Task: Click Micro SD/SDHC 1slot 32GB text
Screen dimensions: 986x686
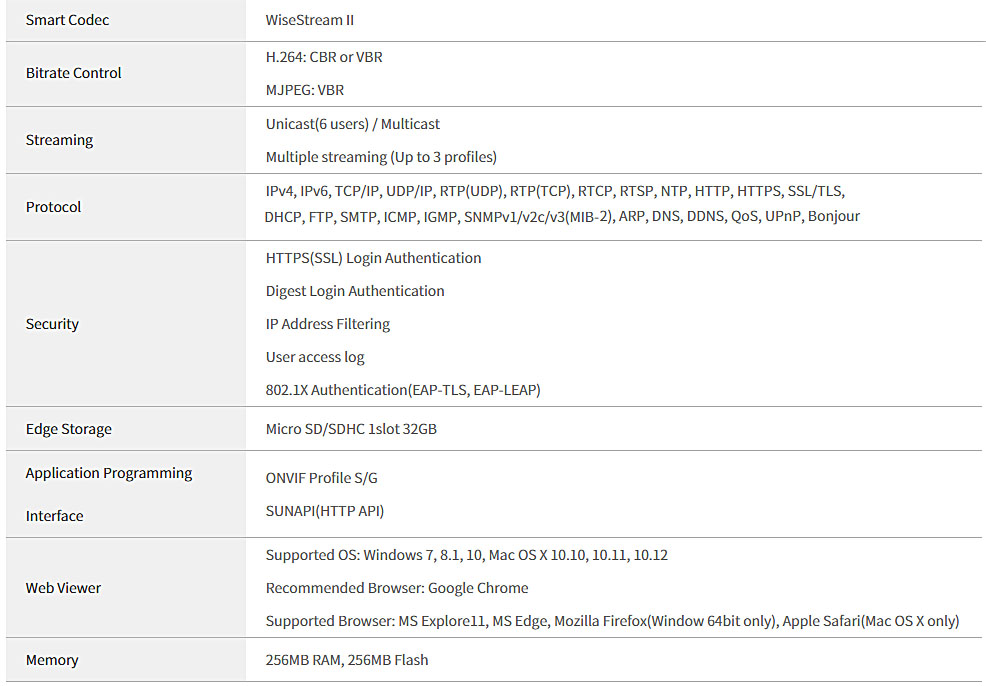Action: click(351, 429)
